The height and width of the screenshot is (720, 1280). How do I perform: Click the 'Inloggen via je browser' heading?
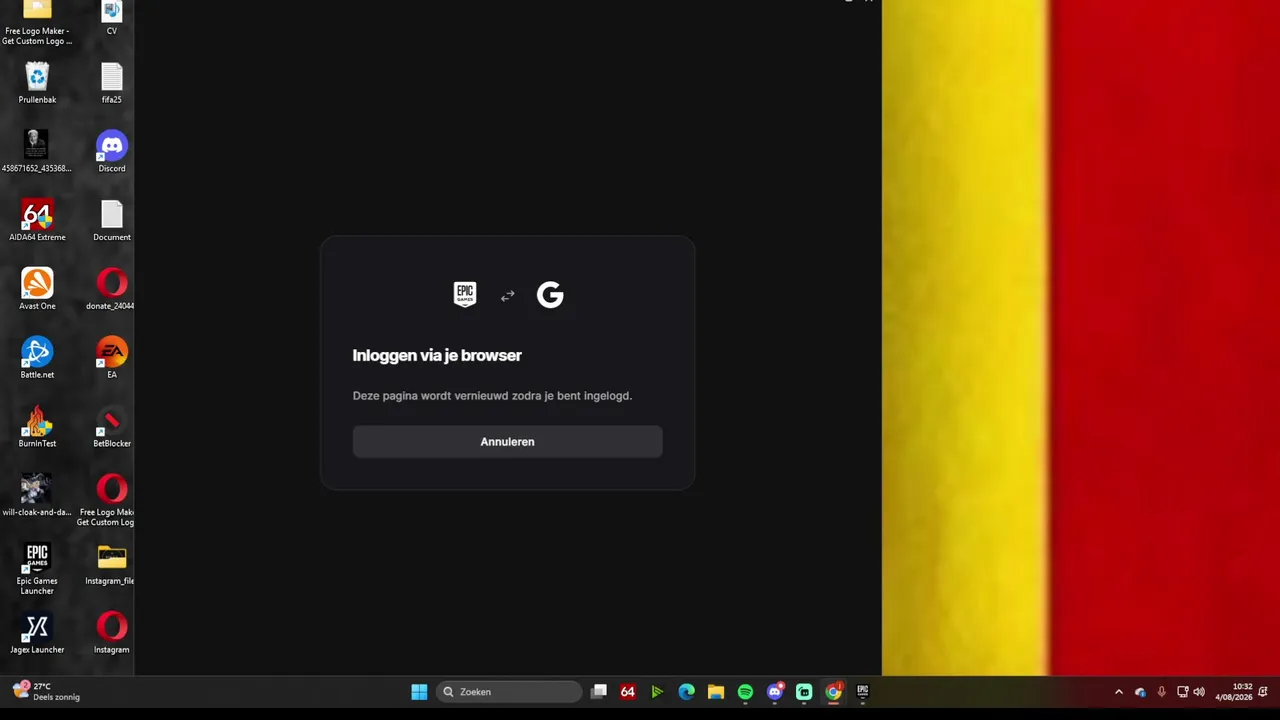[437, 355]
